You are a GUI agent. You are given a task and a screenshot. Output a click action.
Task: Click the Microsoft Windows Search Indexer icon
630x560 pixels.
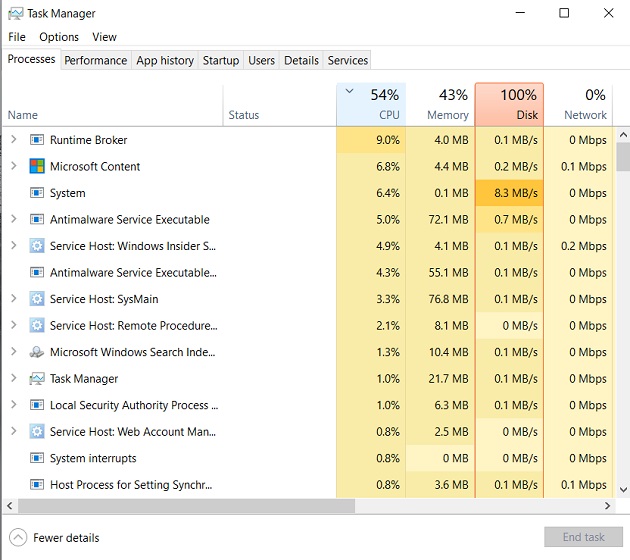tap(37, 352)
